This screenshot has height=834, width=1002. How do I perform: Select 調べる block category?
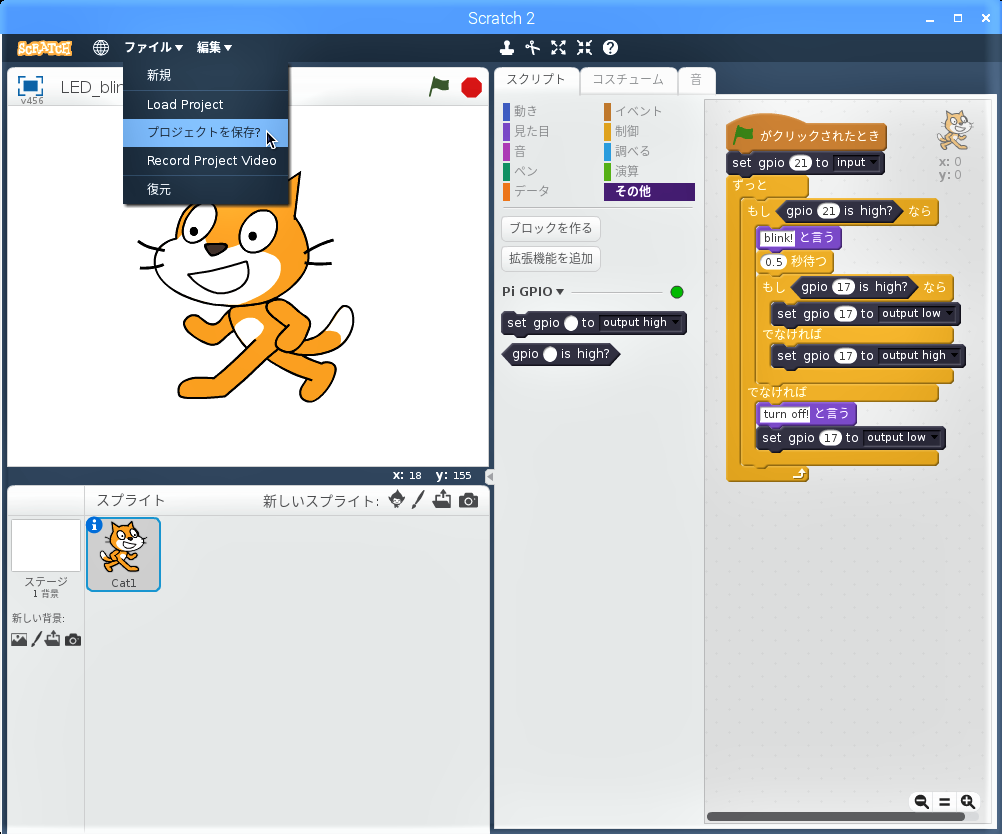[x=649, y=151]
